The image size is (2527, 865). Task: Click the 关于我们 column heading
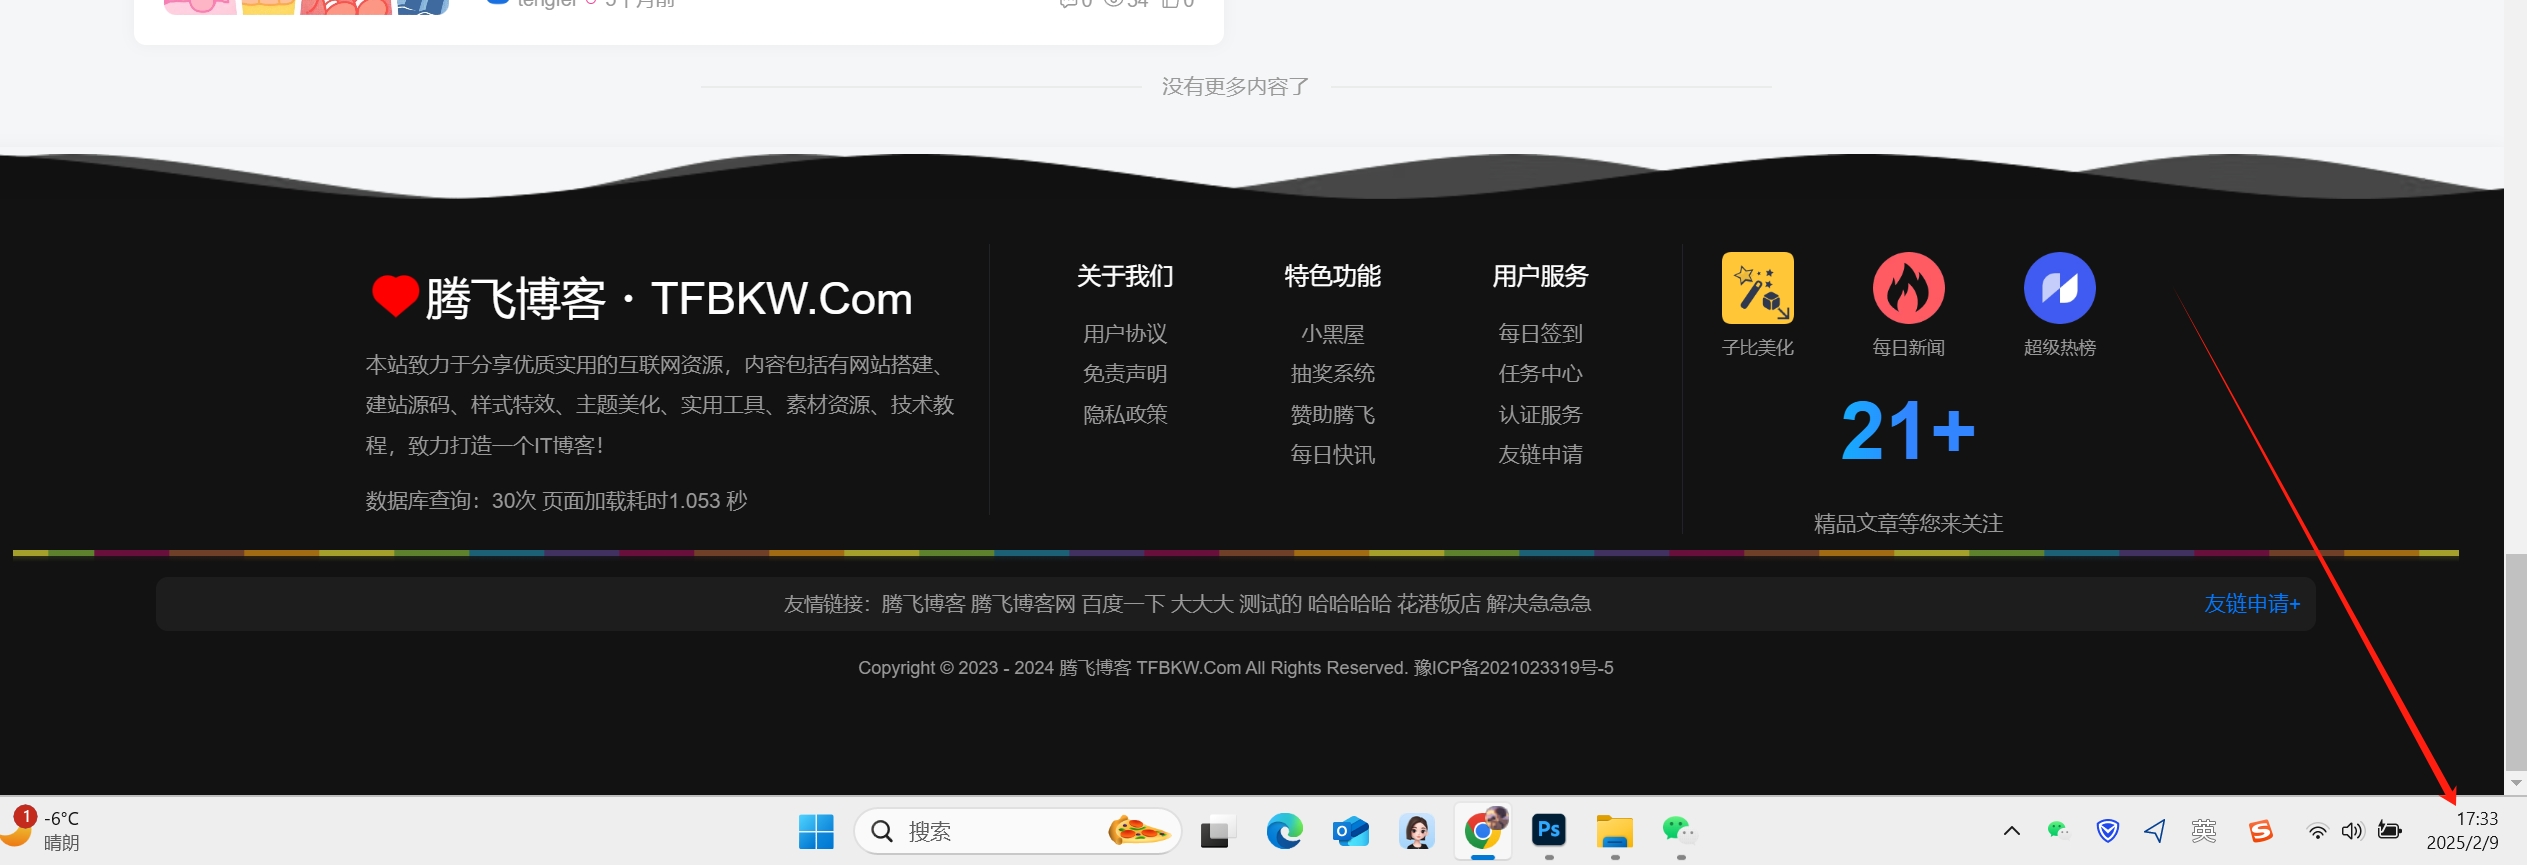1125,276
